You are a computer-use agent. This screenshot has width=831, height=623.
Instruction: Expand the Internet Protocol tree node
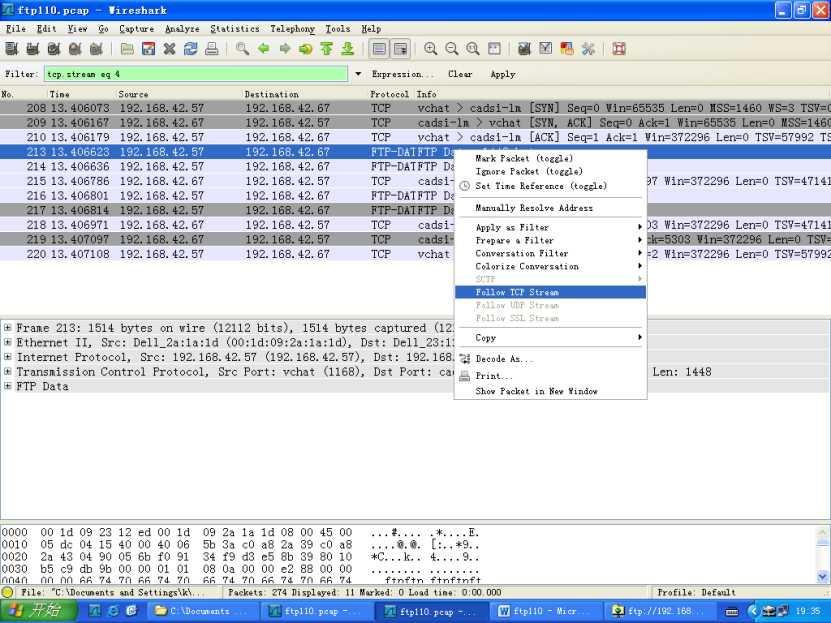coord(7,357)
